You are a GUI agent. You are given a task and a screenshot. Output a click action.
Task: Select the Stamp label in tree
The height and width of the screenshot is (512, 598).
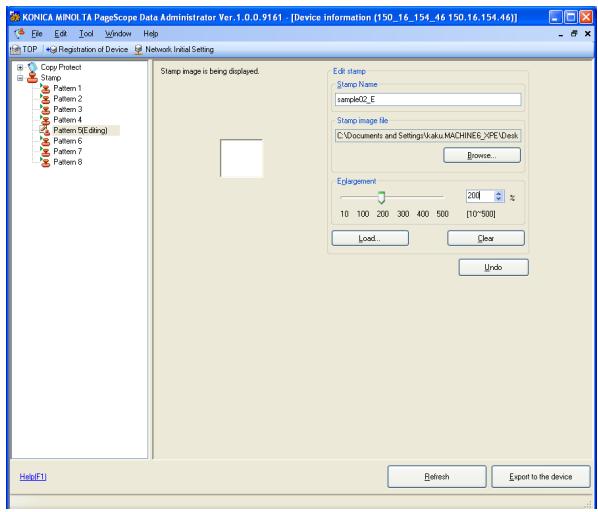[x=51, y=78]
